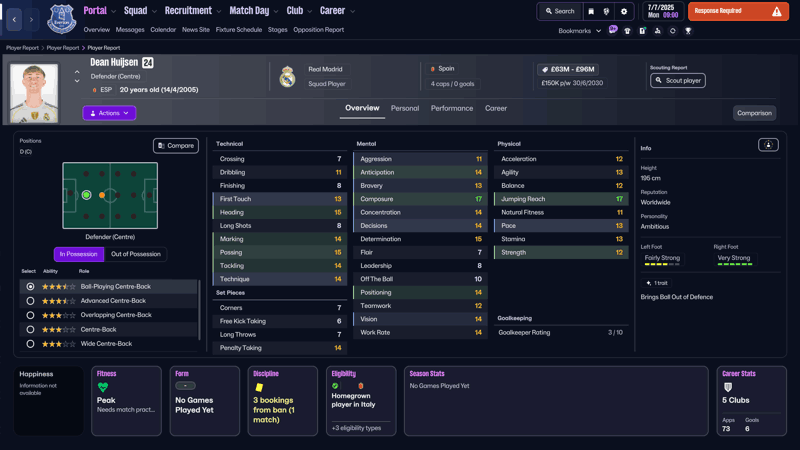Open the settings gear icon
Viewport: 800px width, 450px height.
[623, 11]
